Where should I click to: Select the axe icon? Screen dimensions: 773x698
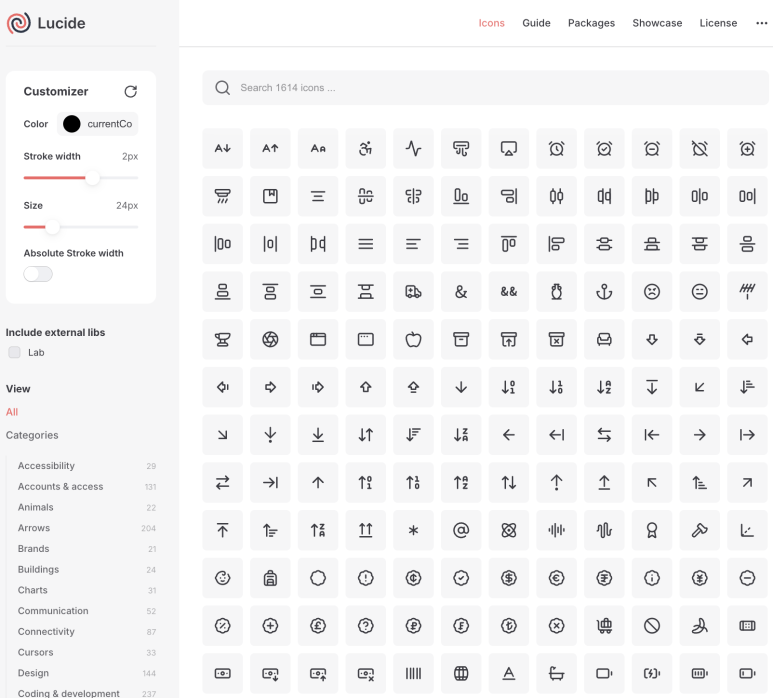click(x=700, y=530)
